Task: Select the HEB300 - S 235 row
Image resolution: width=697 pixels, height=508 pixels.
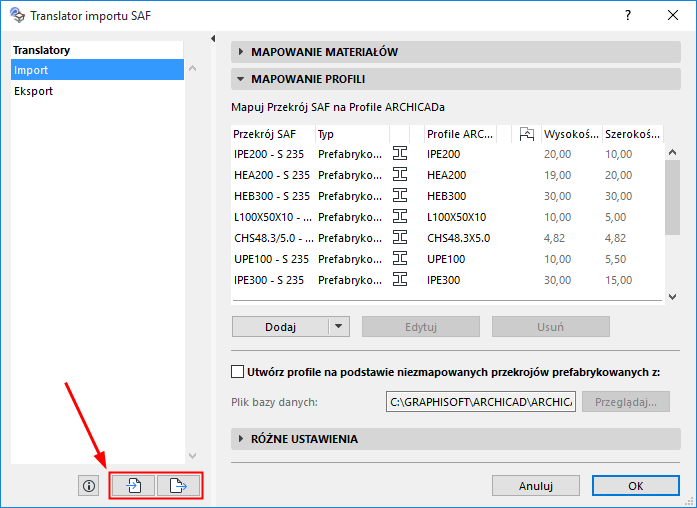Action: (x=448, y=196)
